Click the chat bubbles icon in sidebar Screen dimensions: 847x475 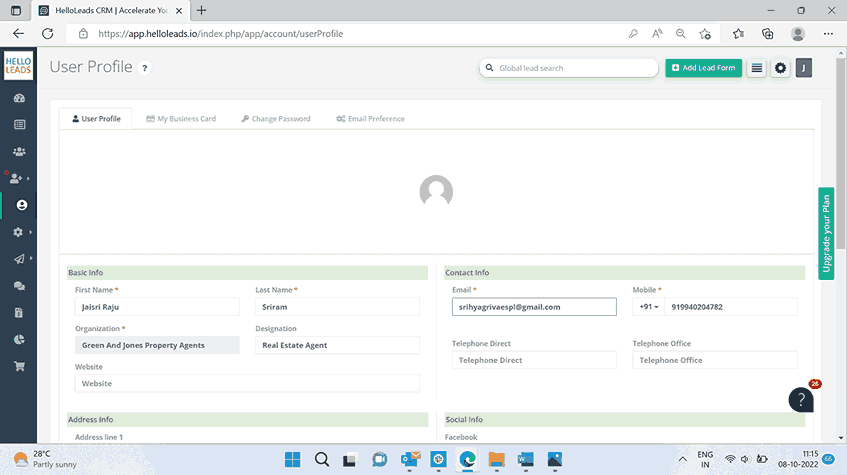pos(19,286)
